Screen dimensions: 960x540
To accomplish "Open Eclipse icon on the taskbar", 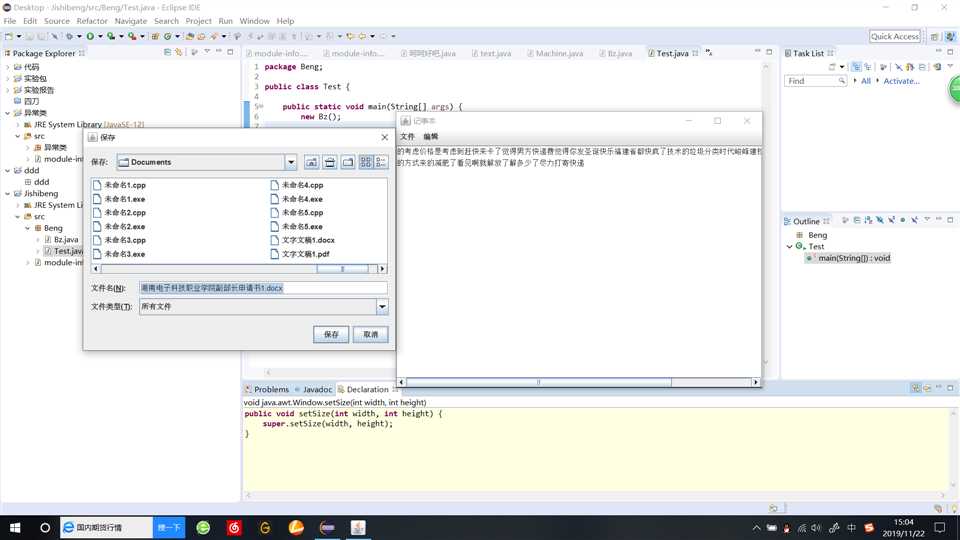I will click(x=327, y=527).
